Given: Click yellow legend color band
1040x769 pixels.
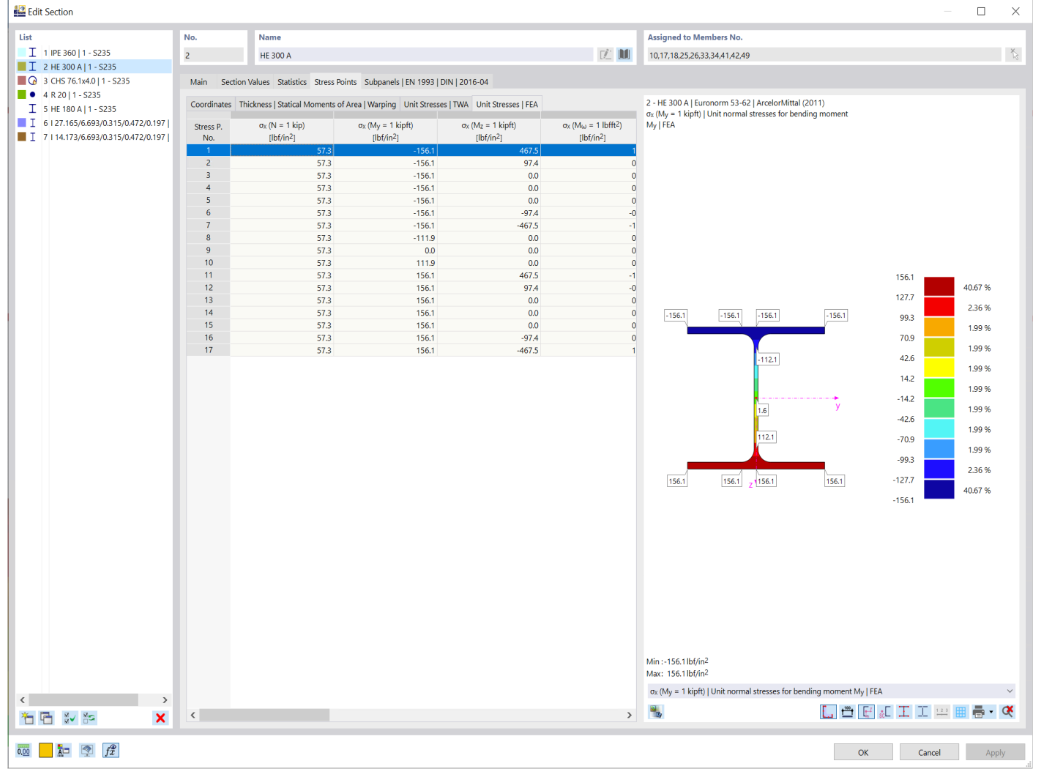Looking at the screenshot, I should tap(939, 368).
